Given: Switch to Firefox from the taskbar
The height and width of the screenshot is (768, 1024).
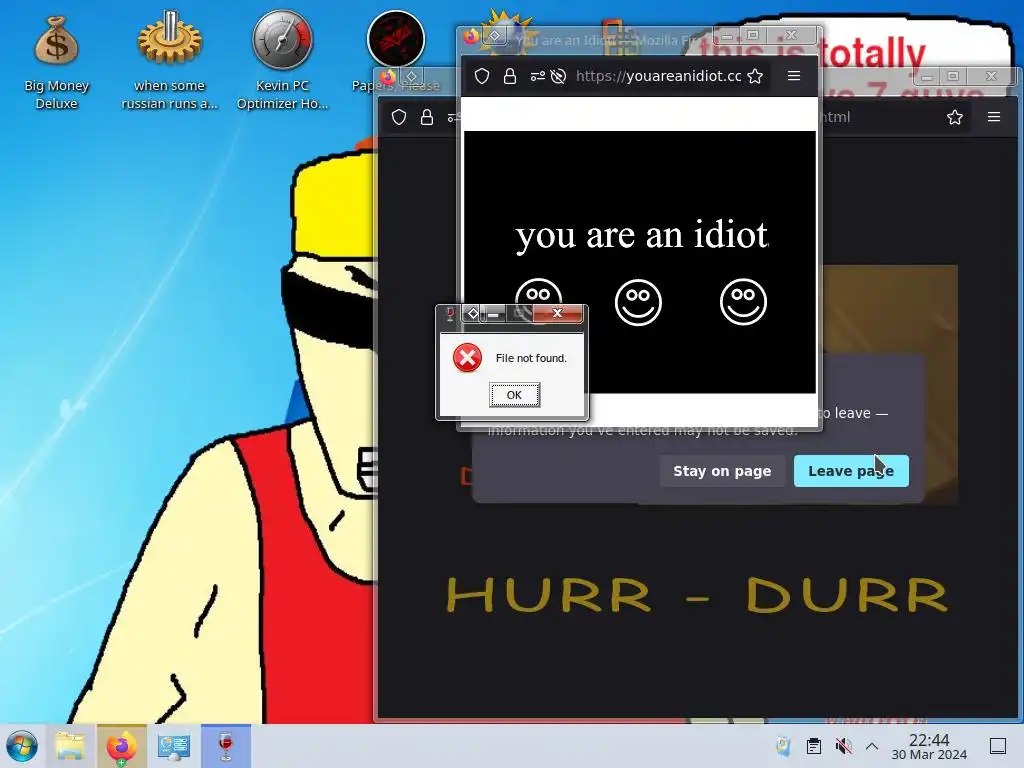Looking at the screenshot, I should (122, 746).
